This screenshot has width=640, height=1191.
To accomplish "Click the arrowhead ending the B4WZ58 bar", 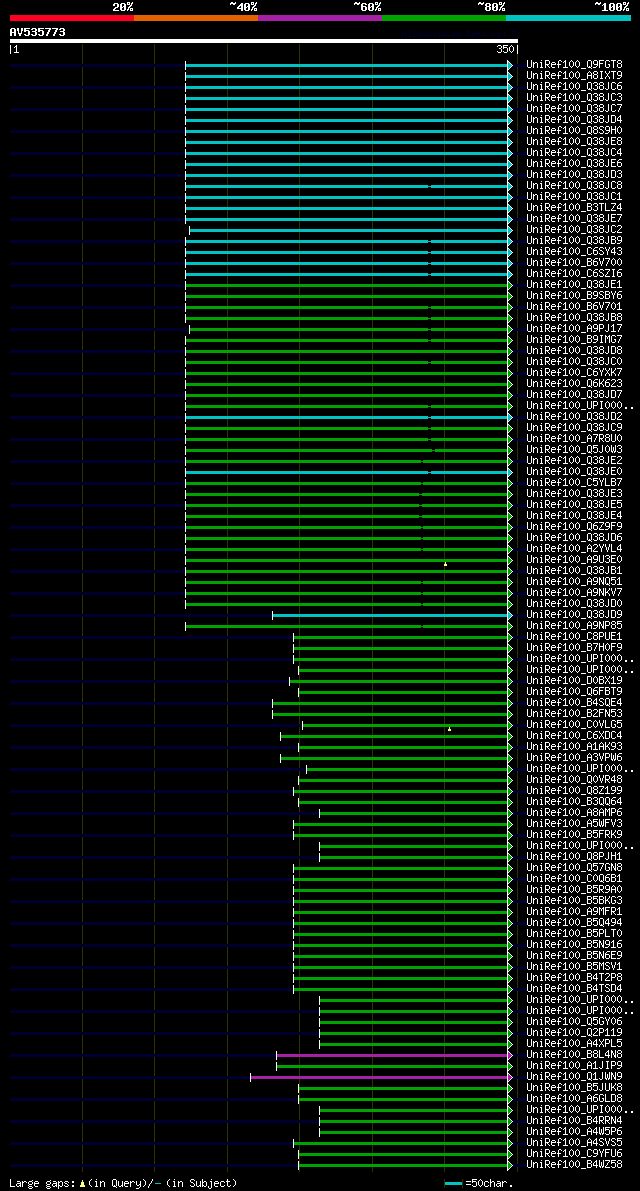I will click(x=510, y=1165).
